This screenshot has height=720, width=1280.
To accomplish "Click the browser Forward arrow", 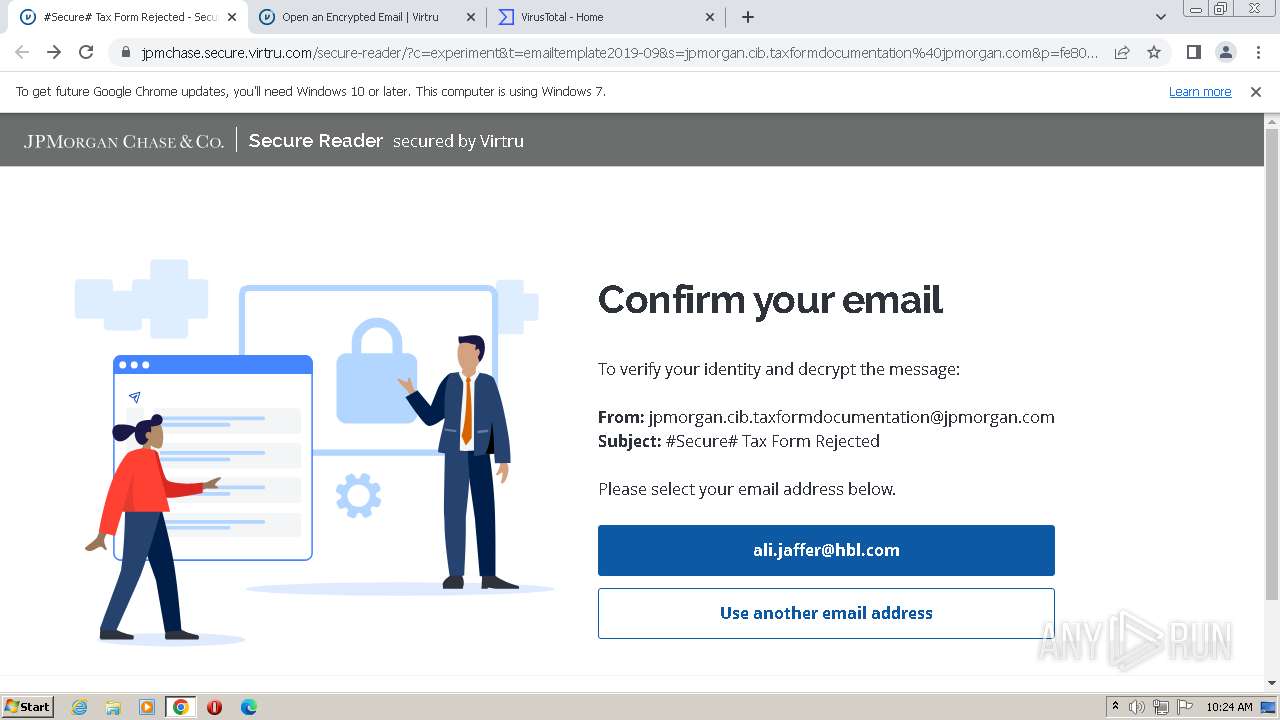I will tap(54, 52).
